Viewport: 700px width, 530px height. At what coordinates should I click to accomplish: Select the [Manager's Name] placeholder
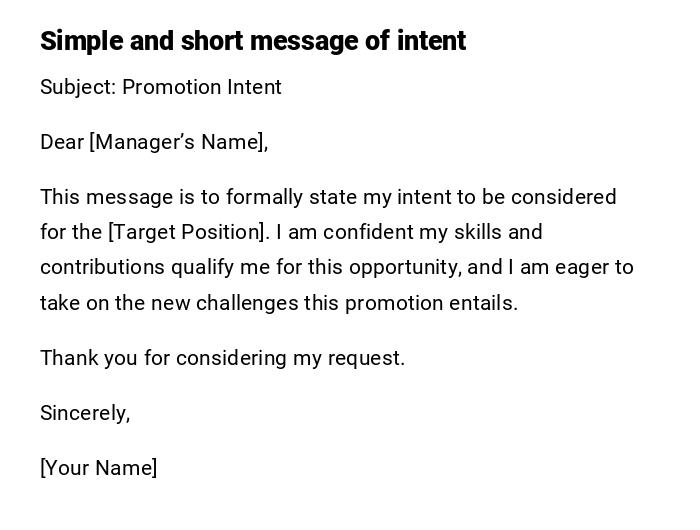point(178,142)
